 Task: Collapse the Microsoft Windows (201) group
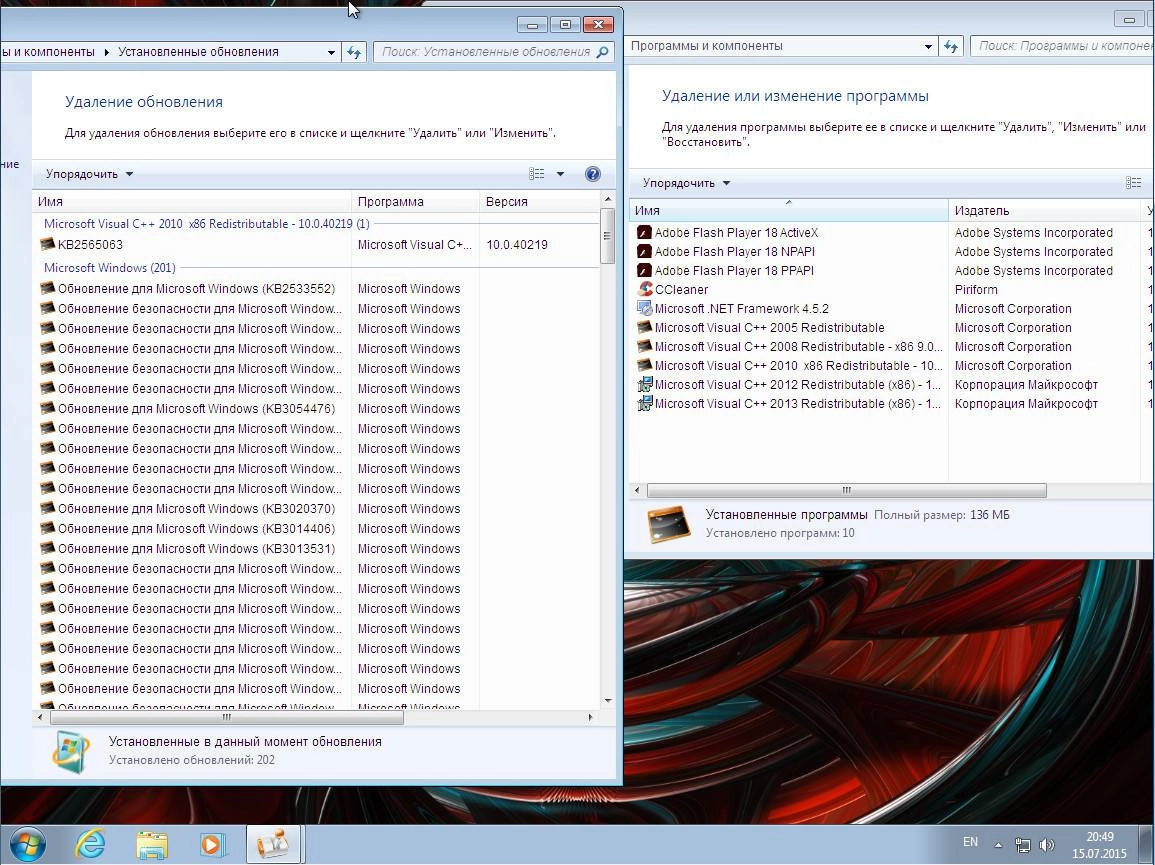tap(109, 268)
